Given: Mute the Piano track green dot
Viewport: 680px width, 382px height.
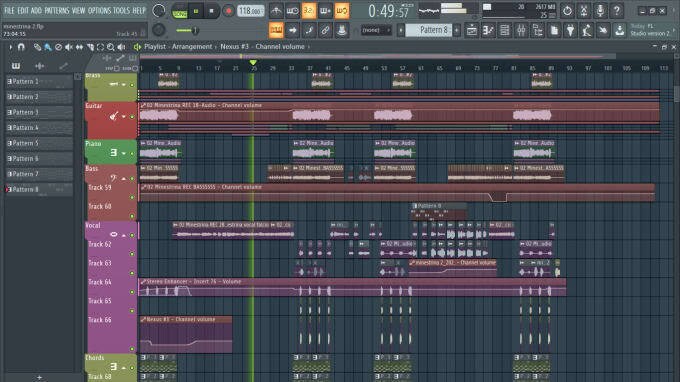Looking at the screenshot, I should (132, 153).
